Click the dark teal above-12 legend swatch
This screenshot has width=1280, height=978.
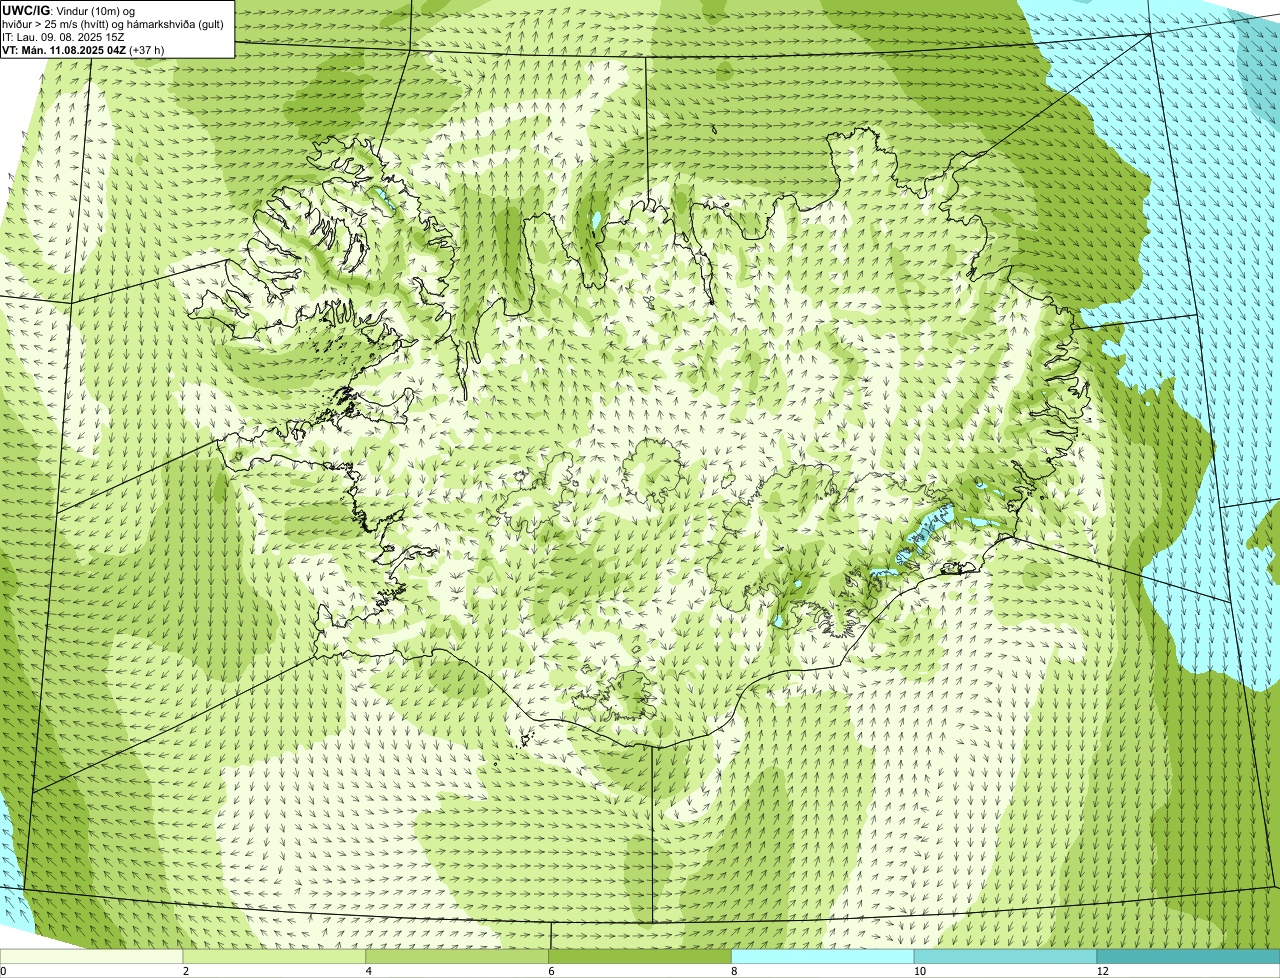click(1189, 957)
